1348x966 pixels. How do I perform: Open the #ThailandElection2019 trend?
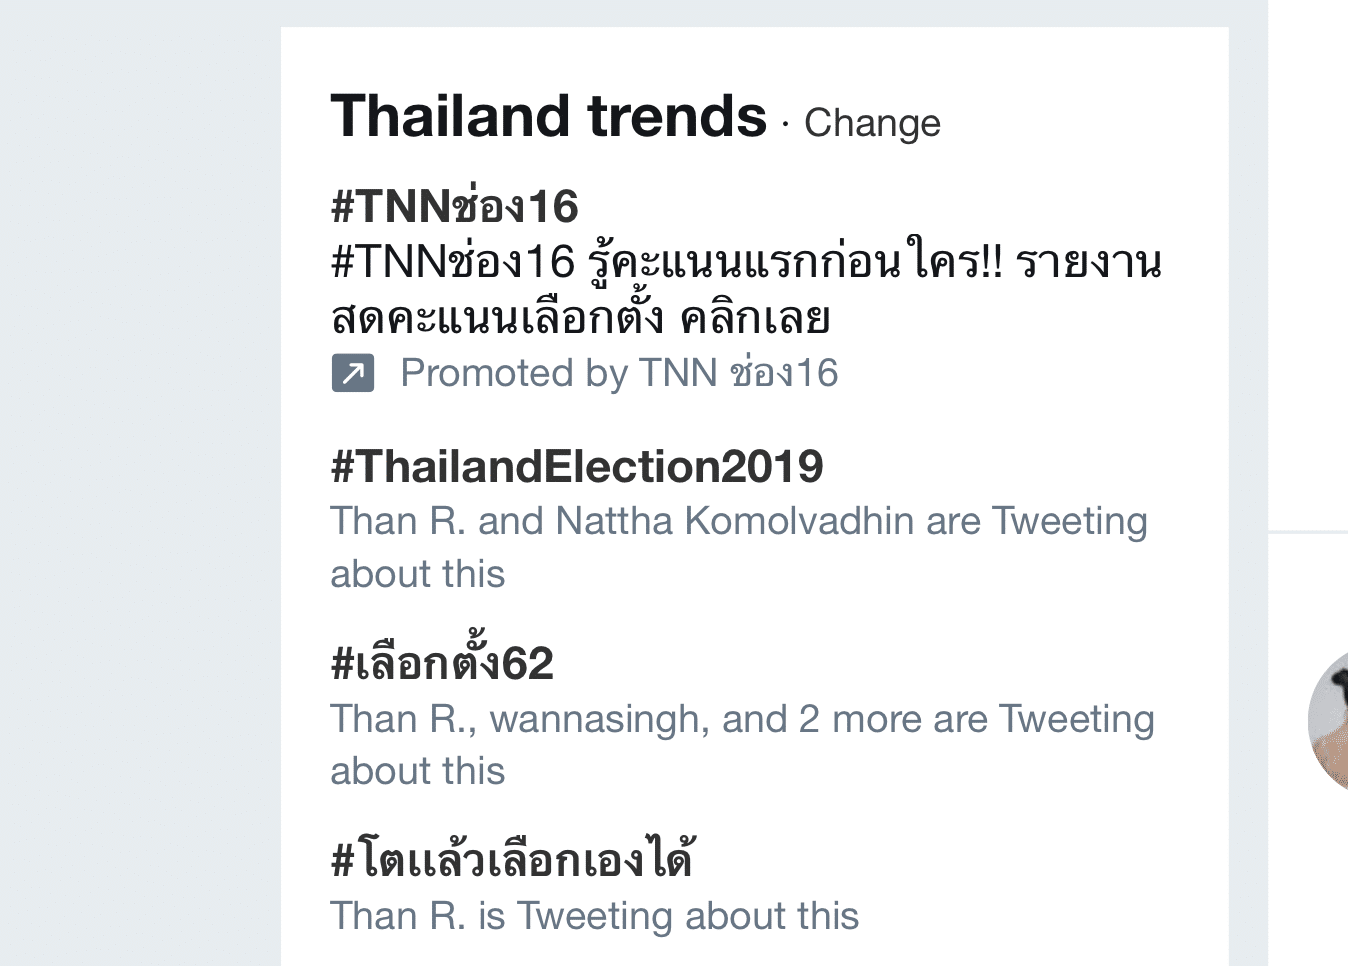click(x=577, y=466)
